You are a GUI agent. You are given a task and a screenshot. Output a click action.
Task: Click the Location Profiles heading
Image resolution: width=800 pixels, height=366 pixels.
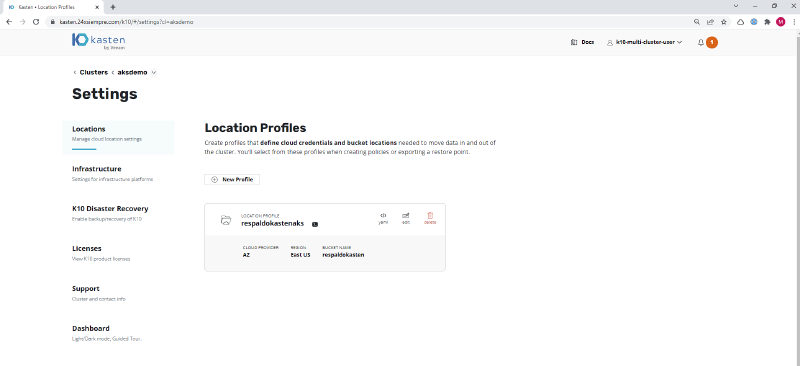(x=255, y=128)
